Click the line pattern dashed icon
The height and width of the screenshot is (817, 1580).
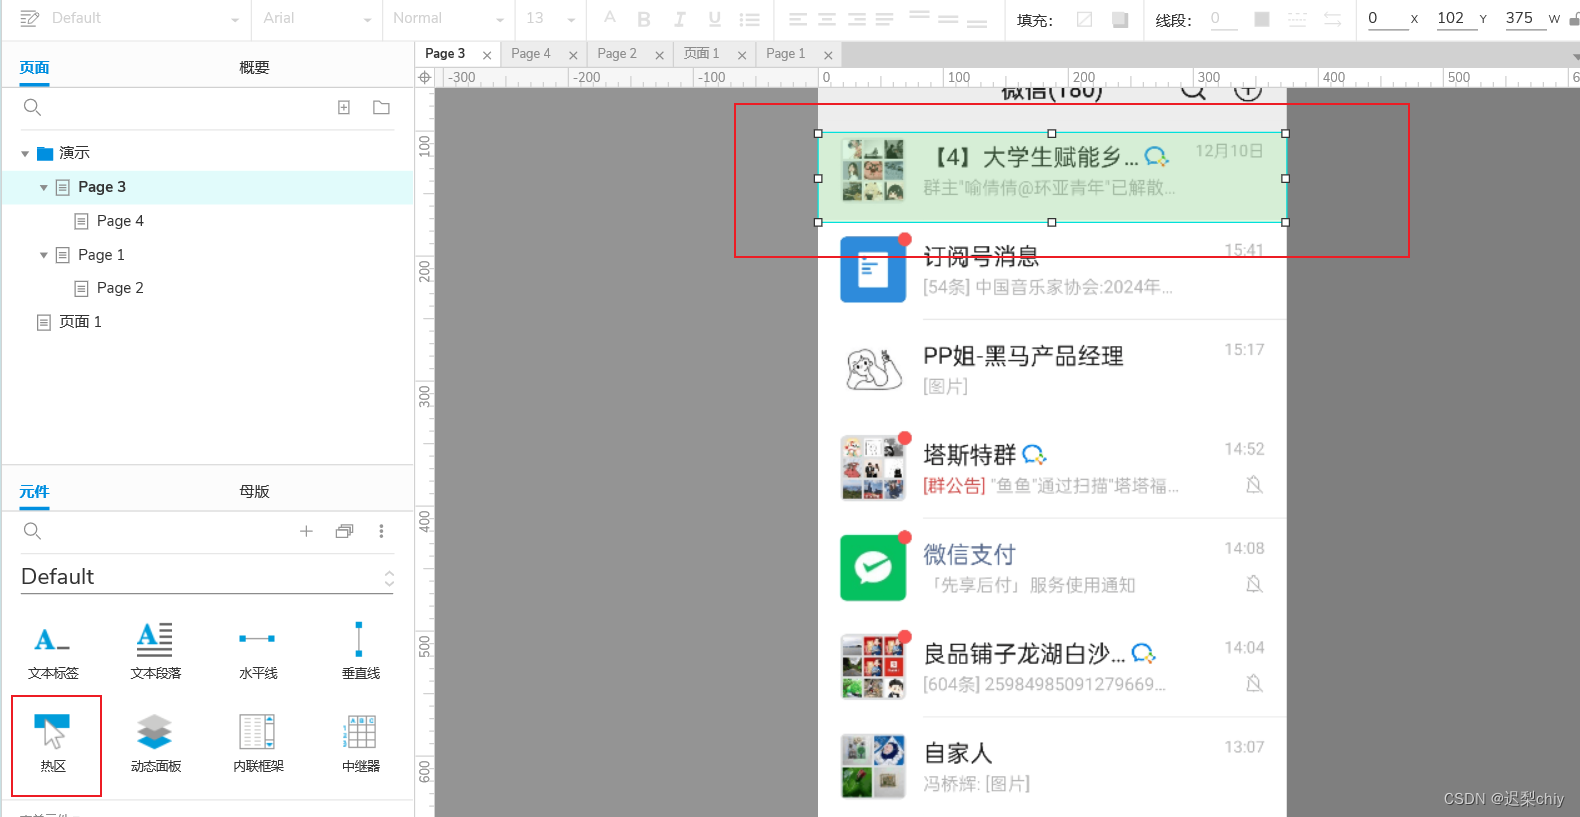pyautogui.click(x=1297, y=19)
